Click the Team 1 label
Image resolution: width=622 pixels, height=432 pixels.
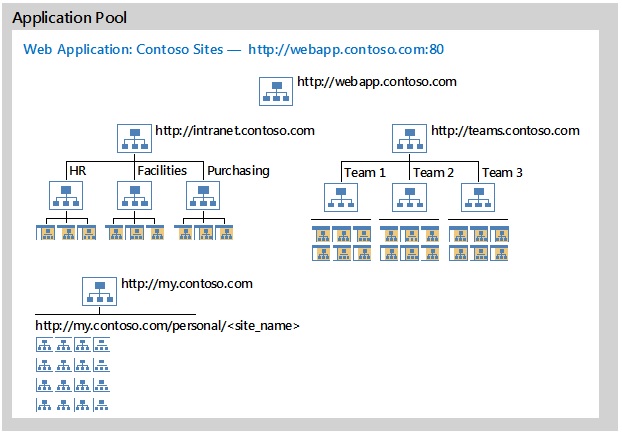pos(365,173)
